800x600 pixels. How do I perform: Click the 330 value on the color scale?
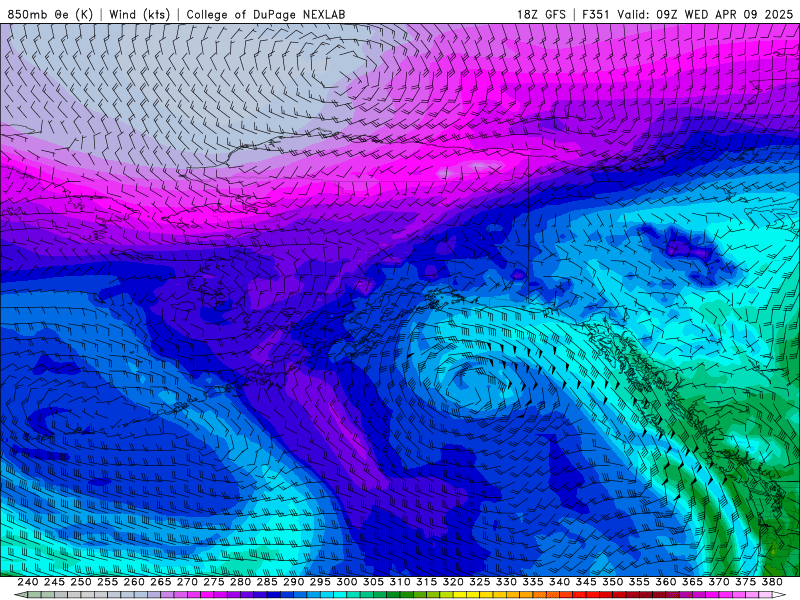(x=506, y=582)
